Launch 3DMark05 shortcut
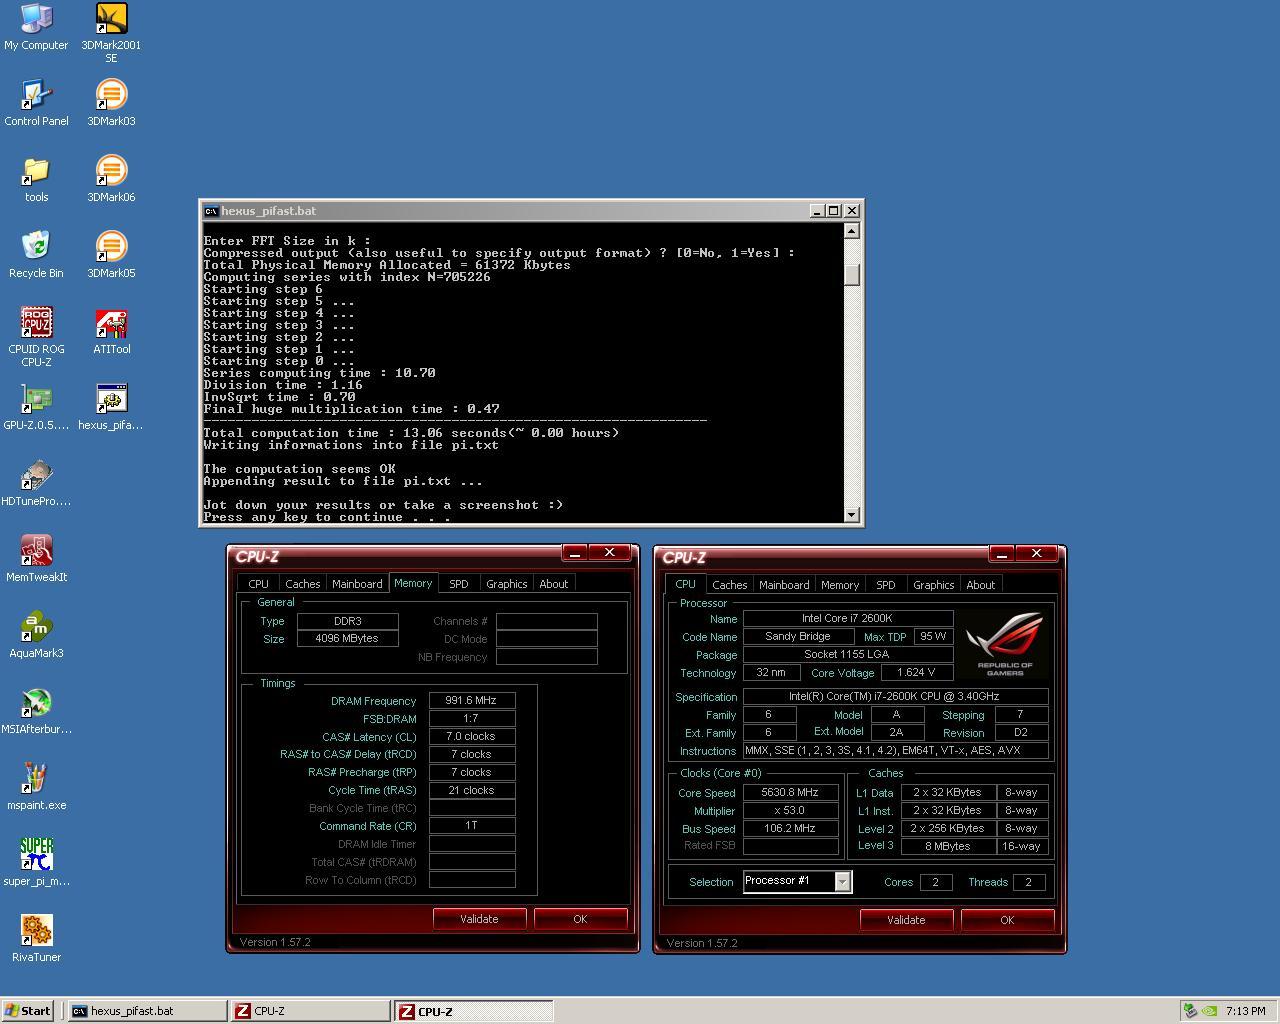Image resolution: width=1280 pixels, height=1024 pixels. [x=111, y=255]
